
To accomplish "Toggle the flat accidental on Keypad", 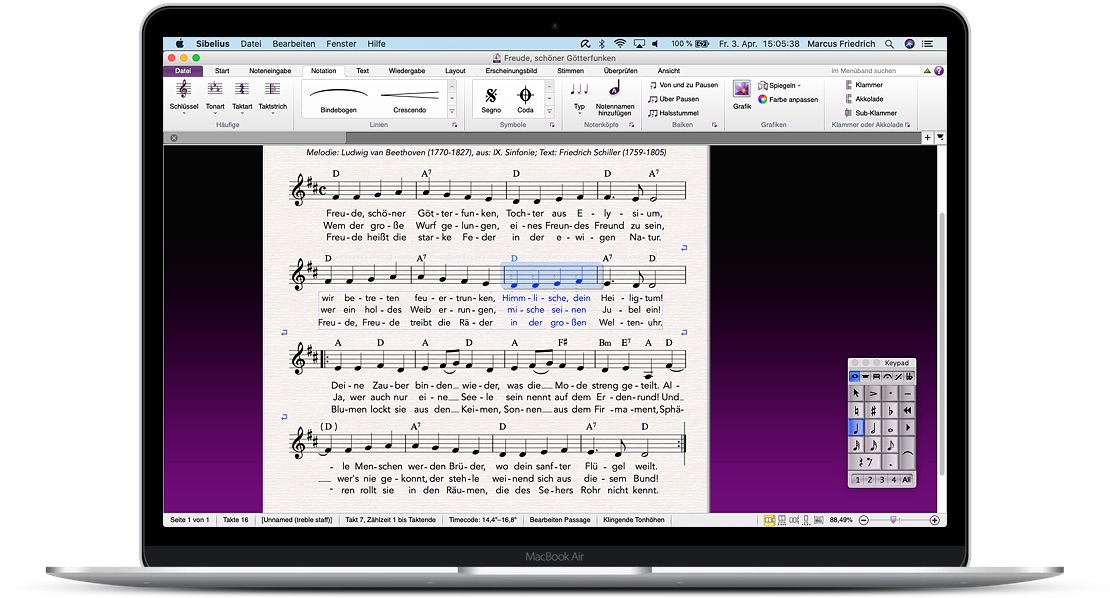I will click(891, 410).
